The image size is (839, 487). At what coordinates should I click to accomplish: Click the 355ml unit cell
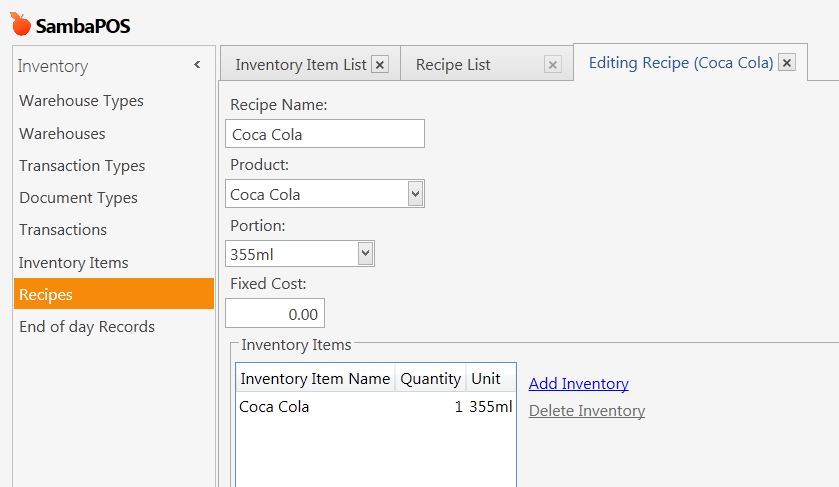coord(491,407)
